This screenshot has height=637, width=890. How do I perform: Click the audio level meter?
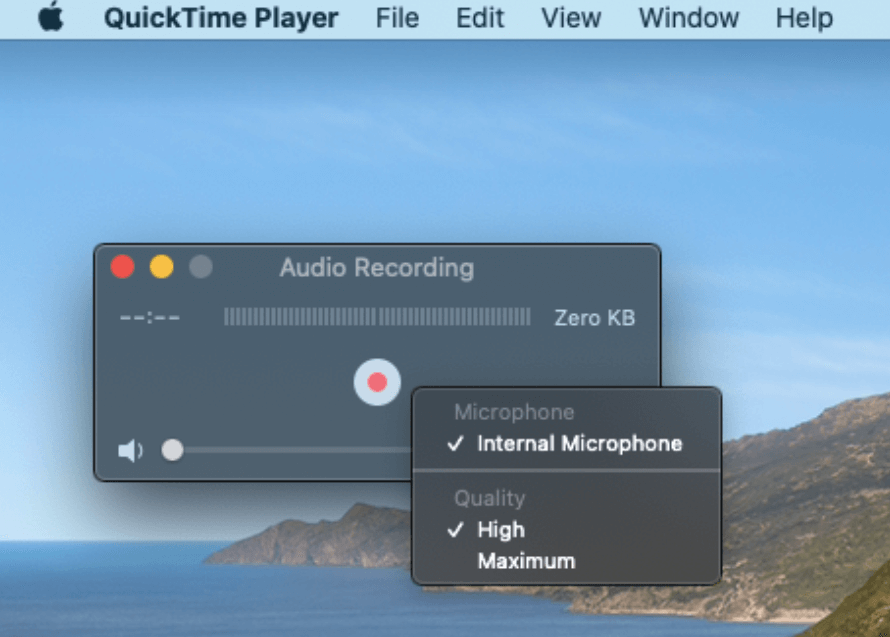point(378,317)
